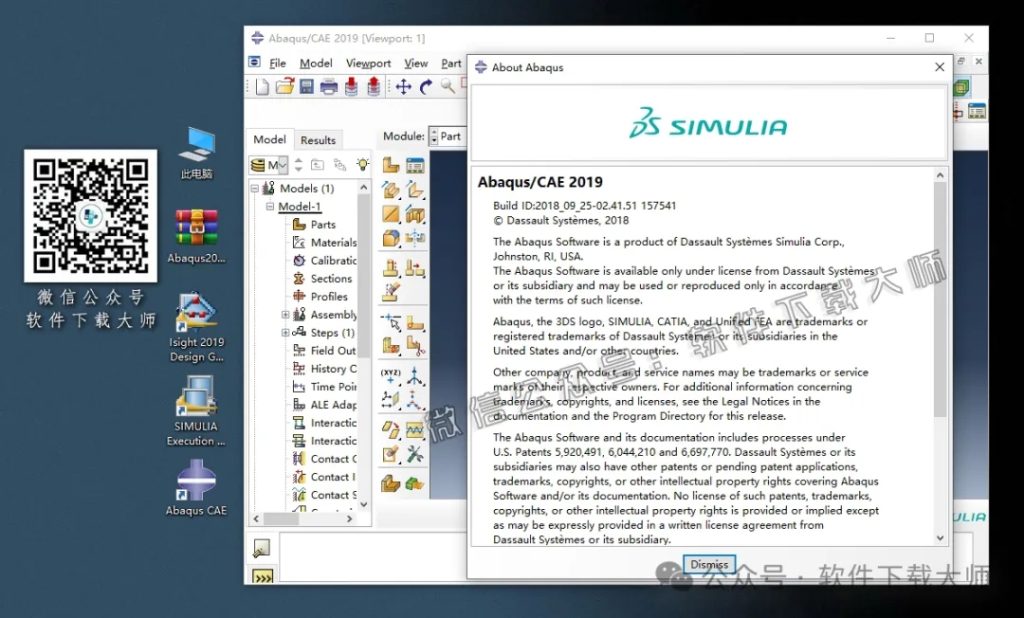The image size is (1024, 618).
Task: Open the Viewport menu
Action: tap(368, 63)
